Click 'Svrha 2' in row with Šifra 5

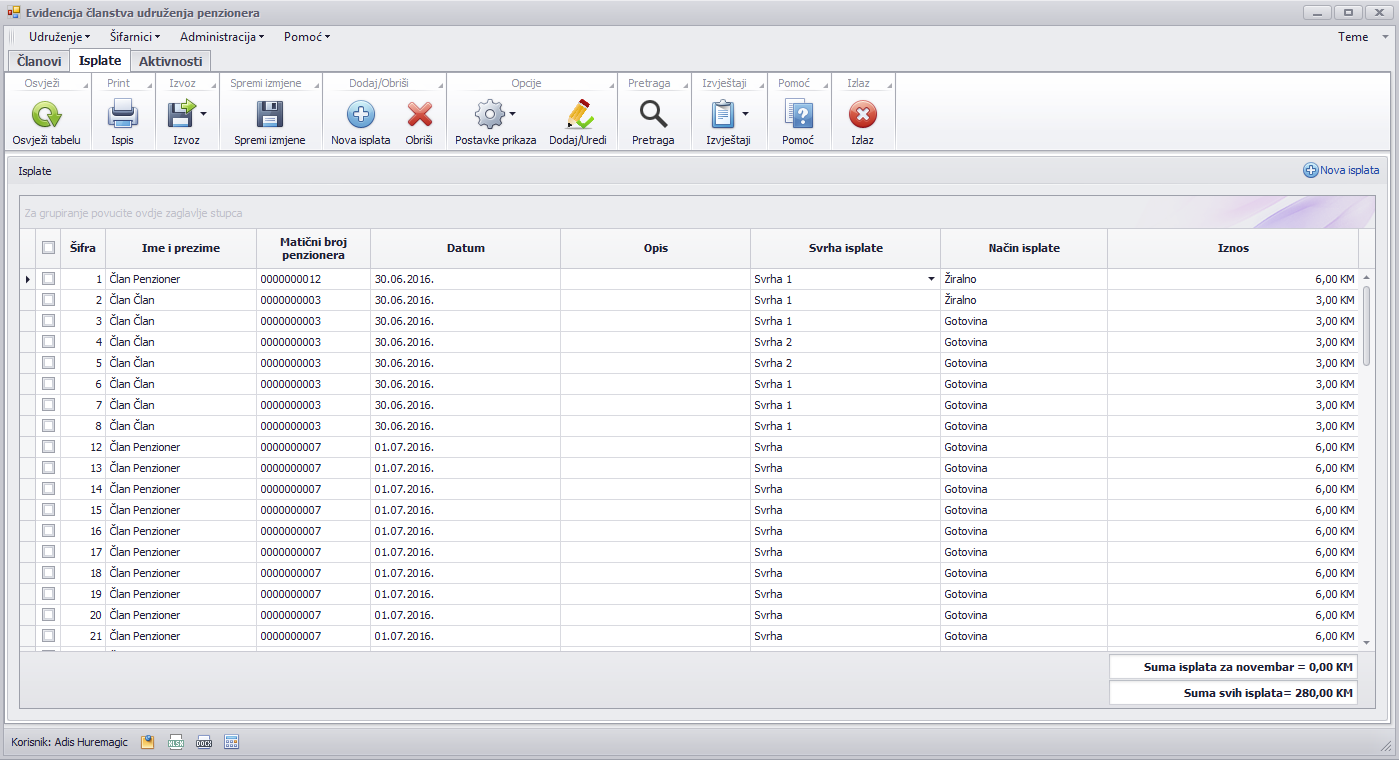pos(773,363)
